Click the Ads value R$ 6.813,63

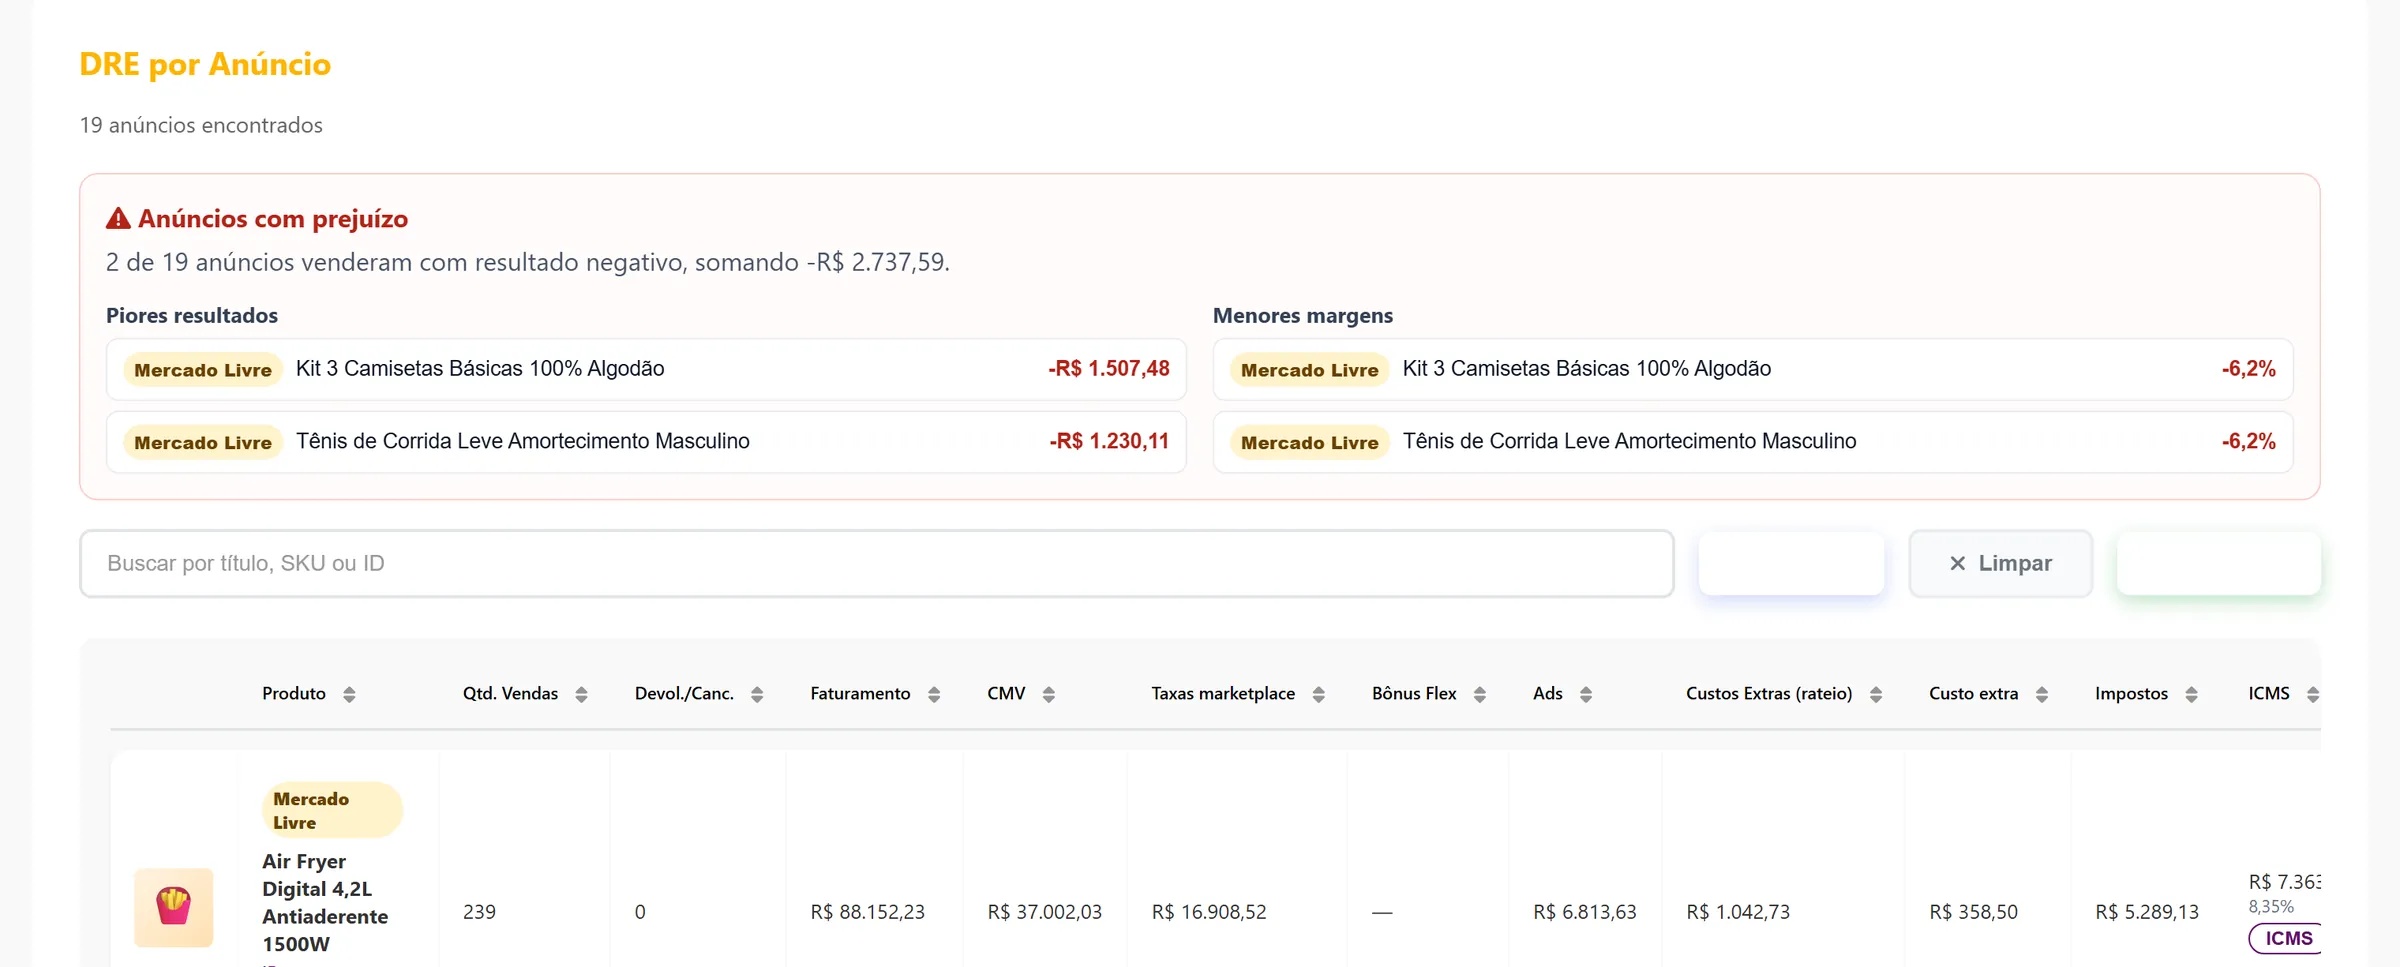[1585, 913]
